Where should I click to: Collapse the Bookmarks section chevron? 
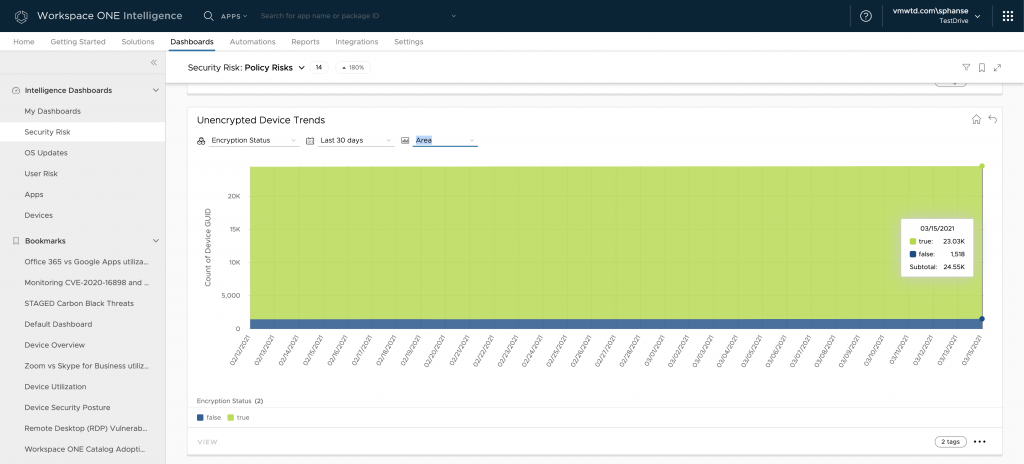[155, 241]
